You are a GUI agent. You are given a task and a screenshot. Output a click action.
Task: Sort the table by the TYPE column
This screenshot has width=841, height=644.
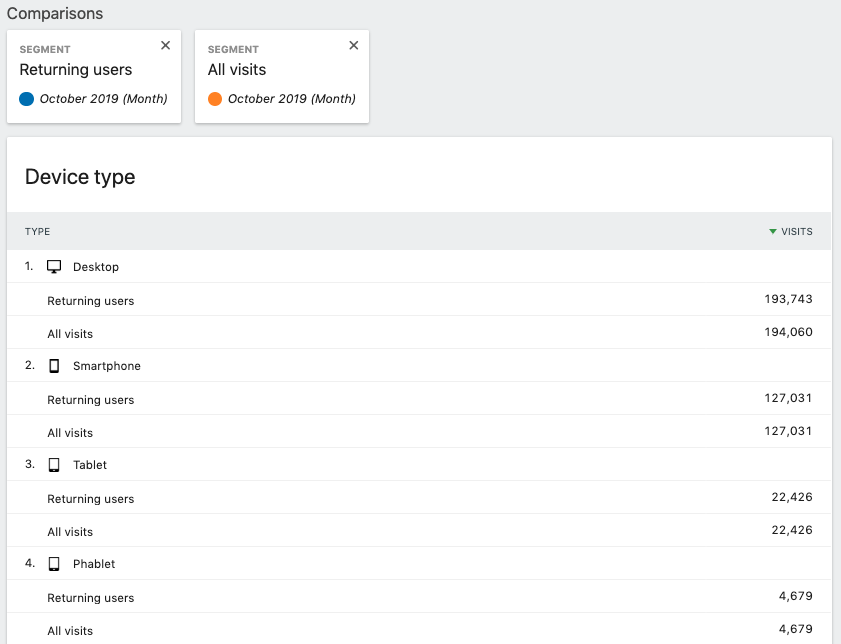coord(37,231)
